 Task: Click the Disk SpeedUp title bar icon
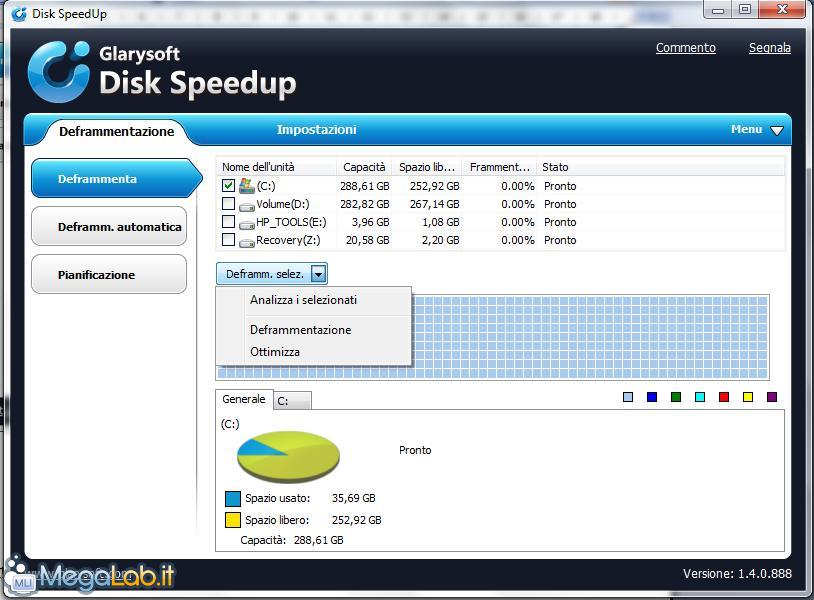(18, 14)
